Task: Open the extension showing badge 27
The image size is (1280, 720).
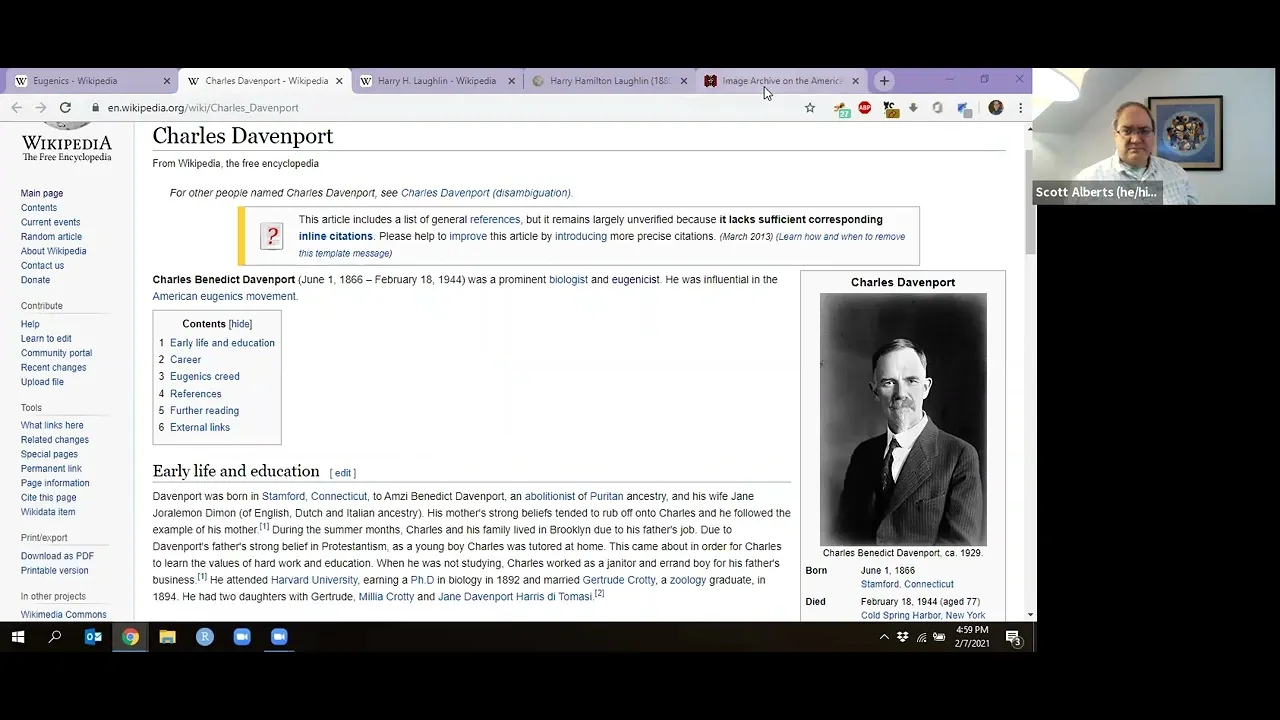Action: (x=841, y=108)
